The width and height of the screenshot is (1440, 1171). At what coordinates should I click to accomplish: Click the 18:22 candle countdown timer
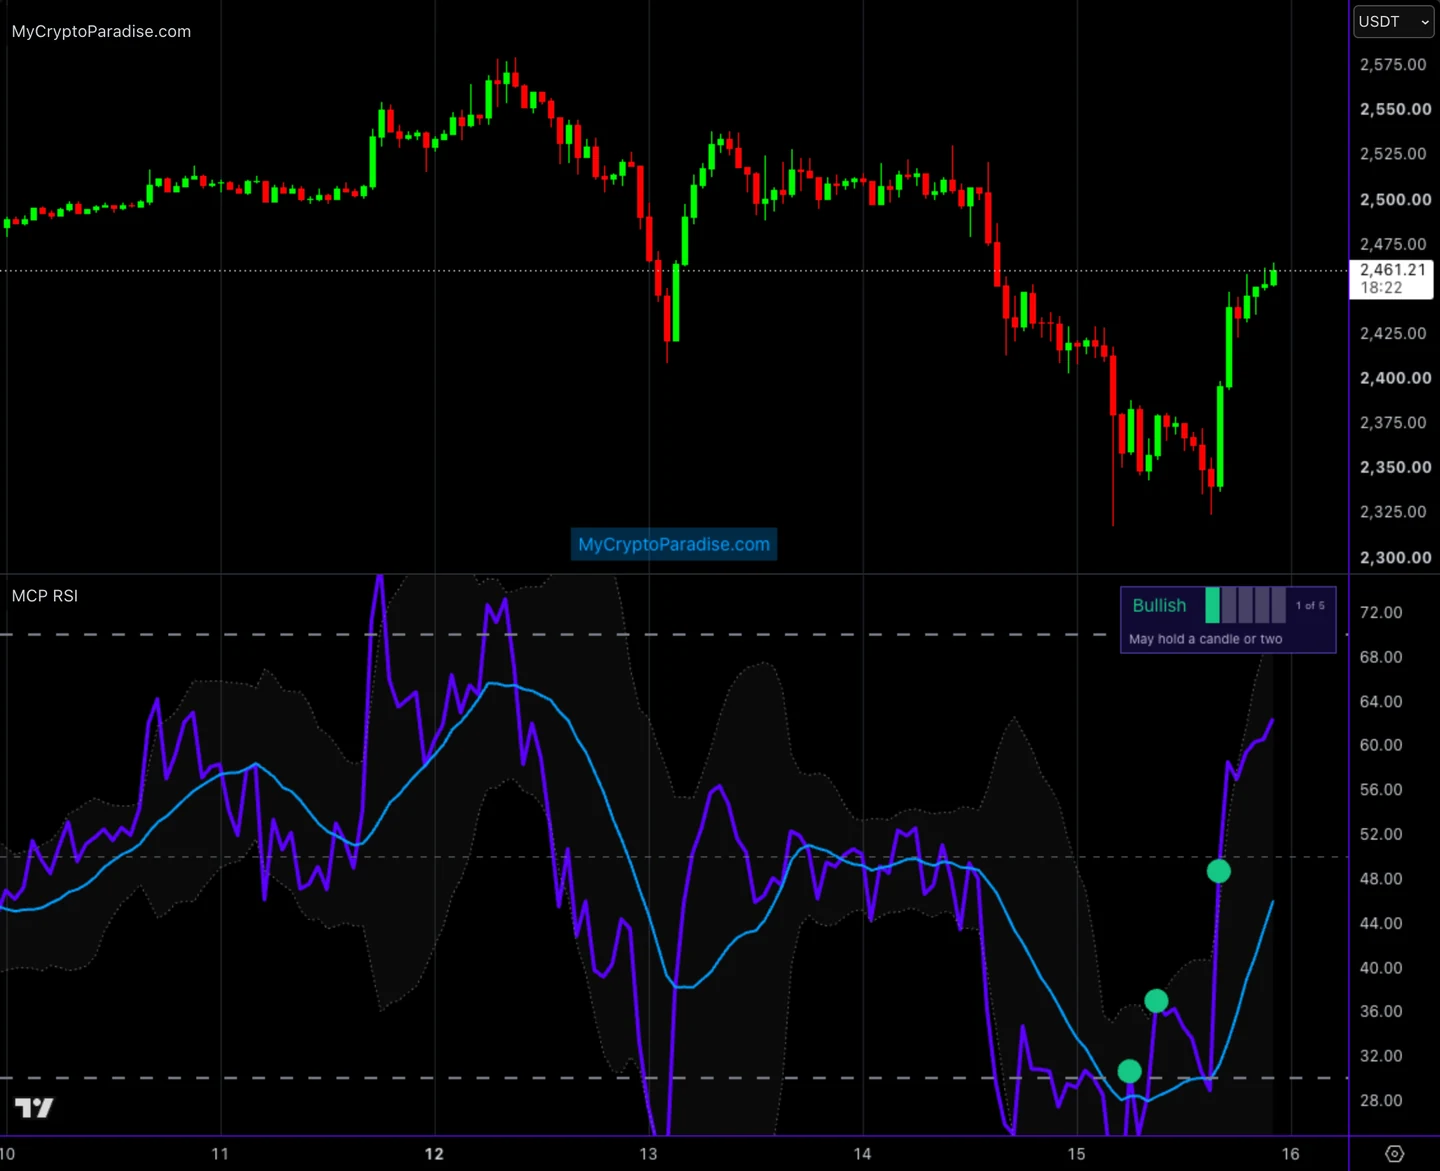1381,288
